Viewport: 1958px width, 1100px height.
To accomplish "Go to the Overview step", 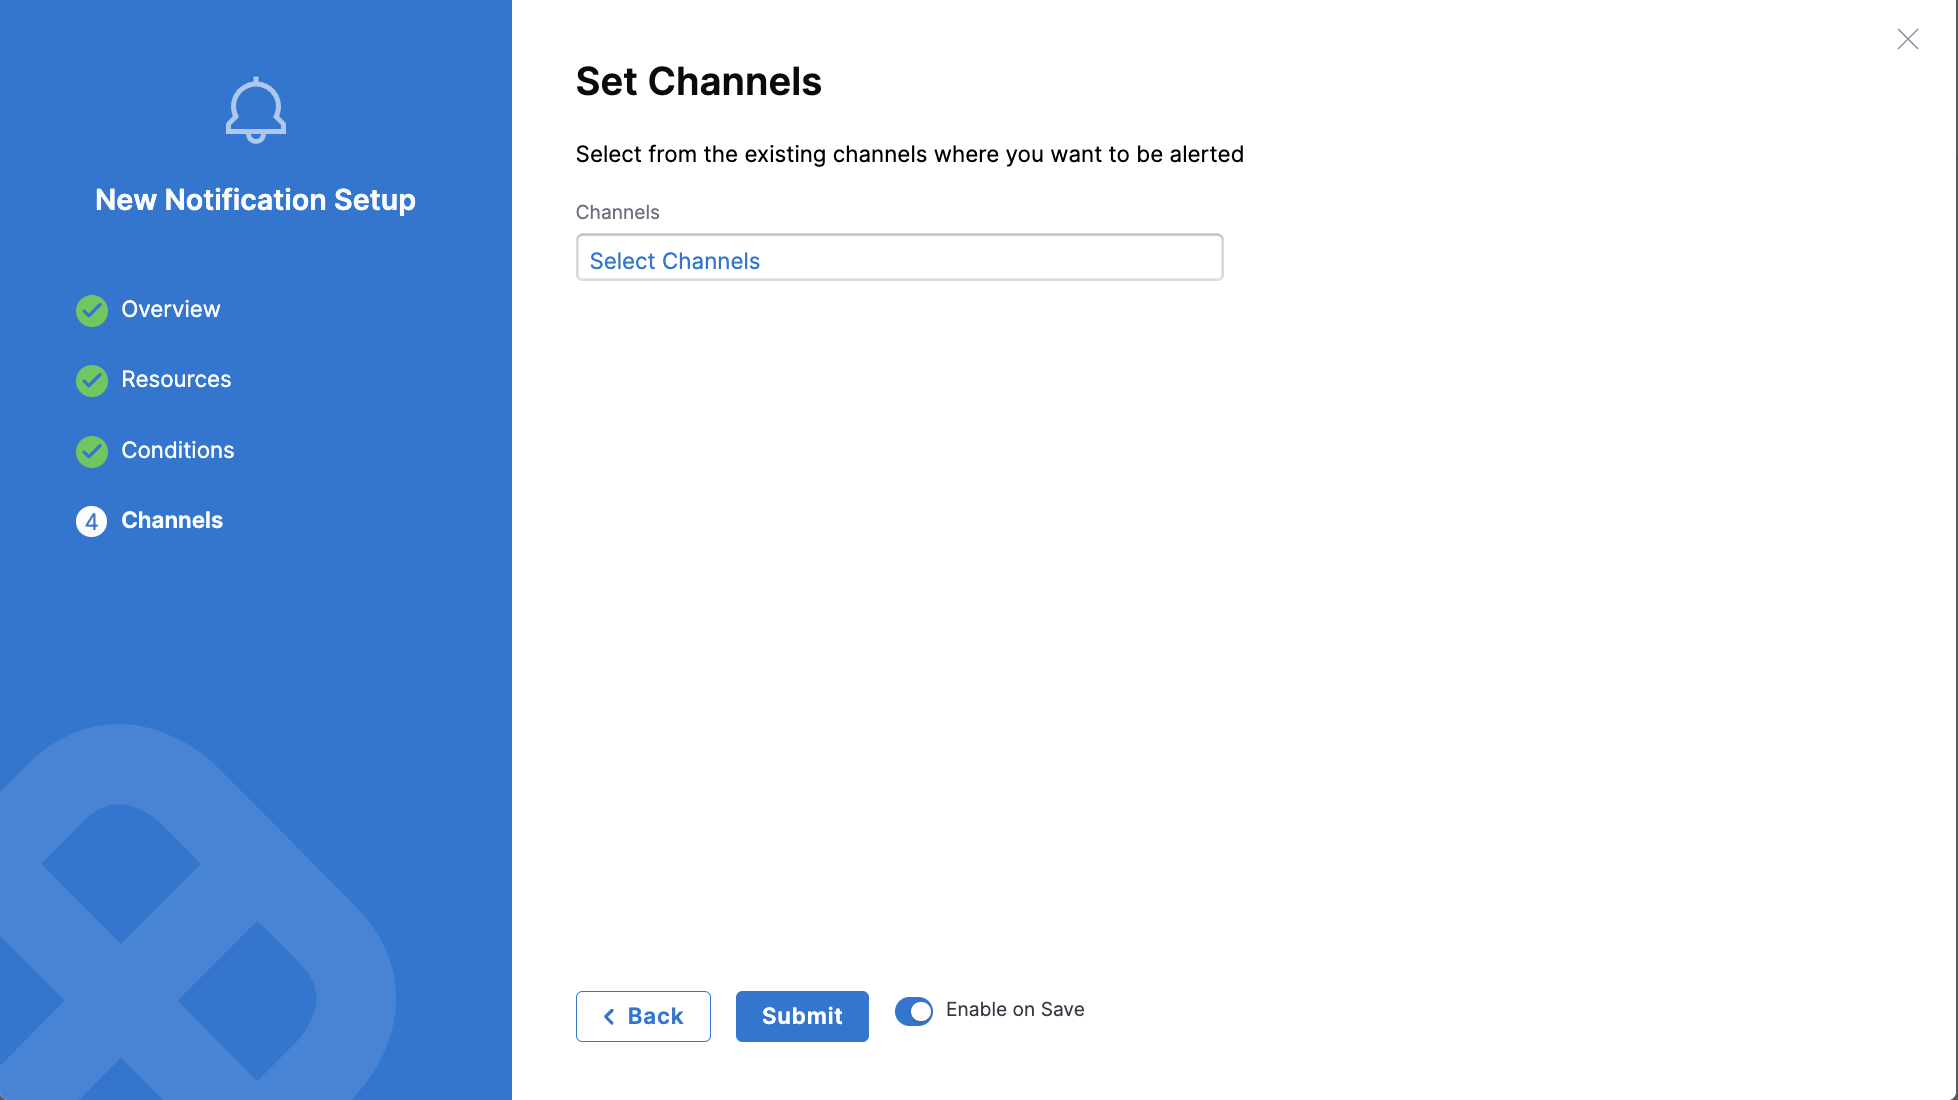I will (171, 309).
